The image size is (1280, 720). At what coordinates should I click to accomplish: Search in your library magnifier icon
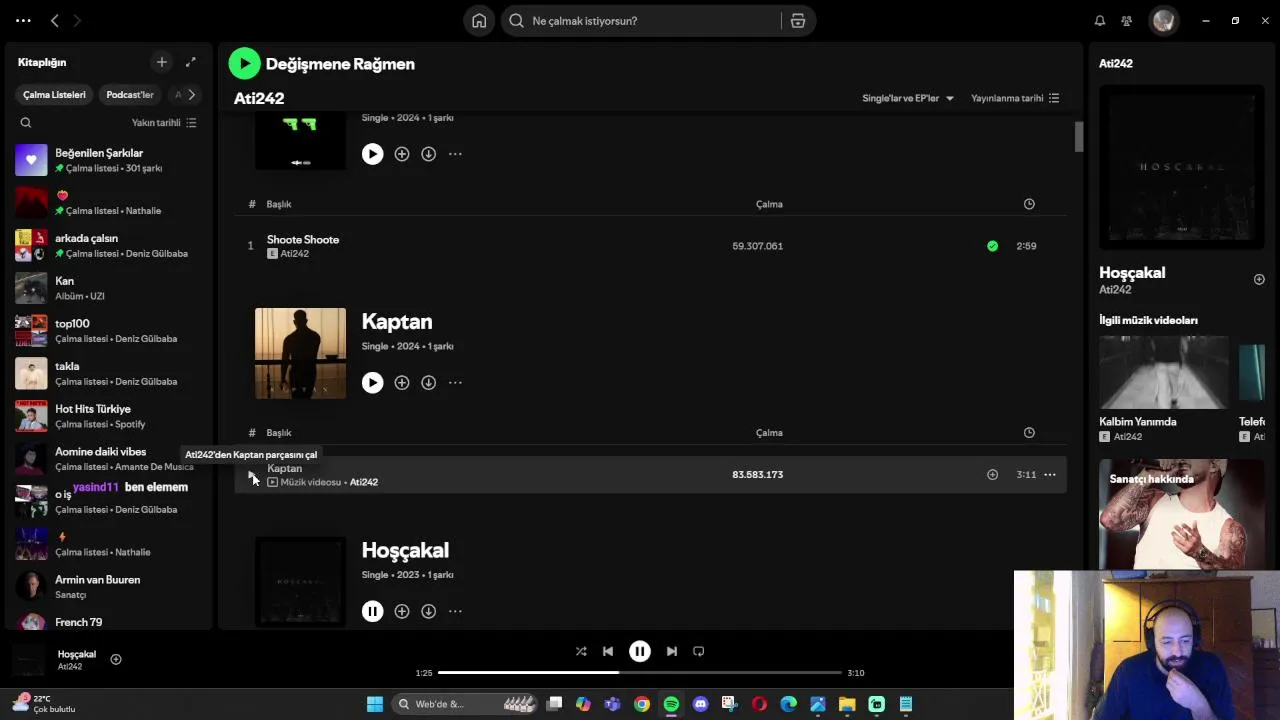(26, 123)
